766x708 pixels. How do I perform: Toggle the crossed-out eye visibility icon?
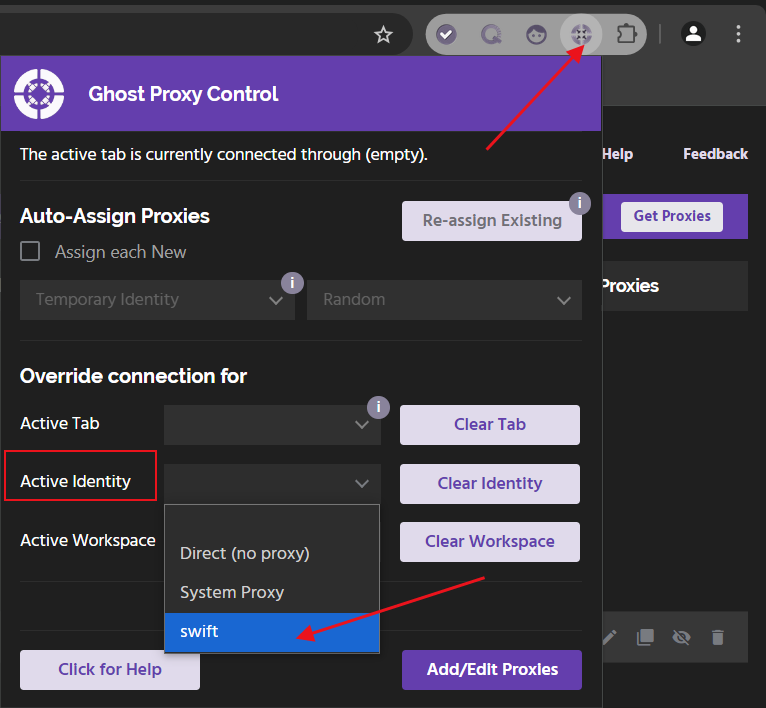[681, 637]
